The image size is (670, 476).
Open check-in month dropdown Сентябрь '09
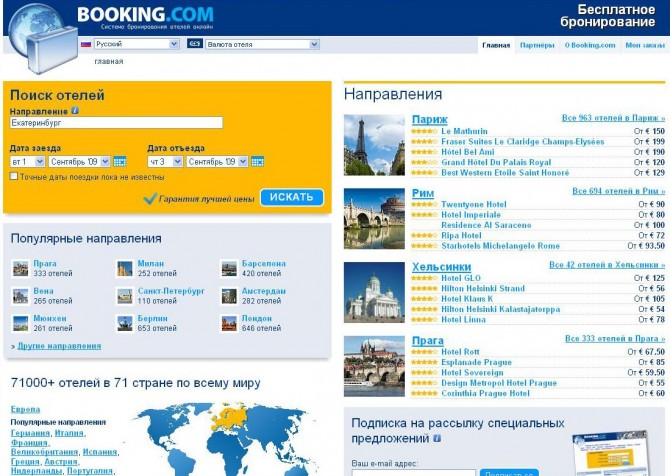tap(79, 162)
